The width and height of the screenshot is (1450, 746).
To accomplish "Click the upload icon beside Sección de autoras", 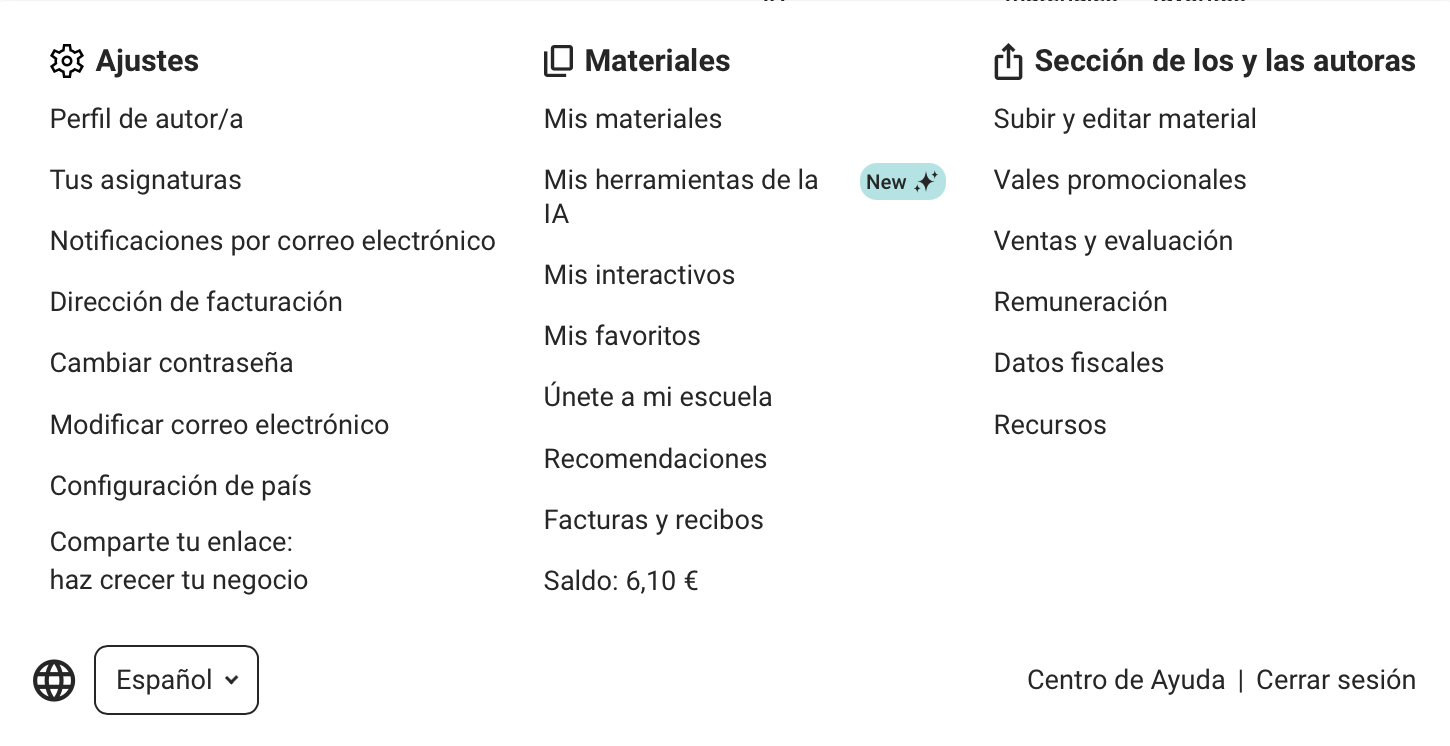I will [1008, 62].
